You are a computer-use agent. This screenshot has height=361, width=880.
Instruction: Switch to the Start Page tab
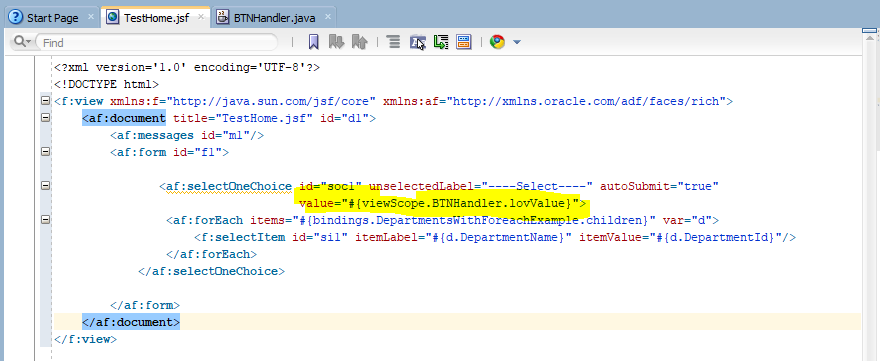tap(52, 17)
